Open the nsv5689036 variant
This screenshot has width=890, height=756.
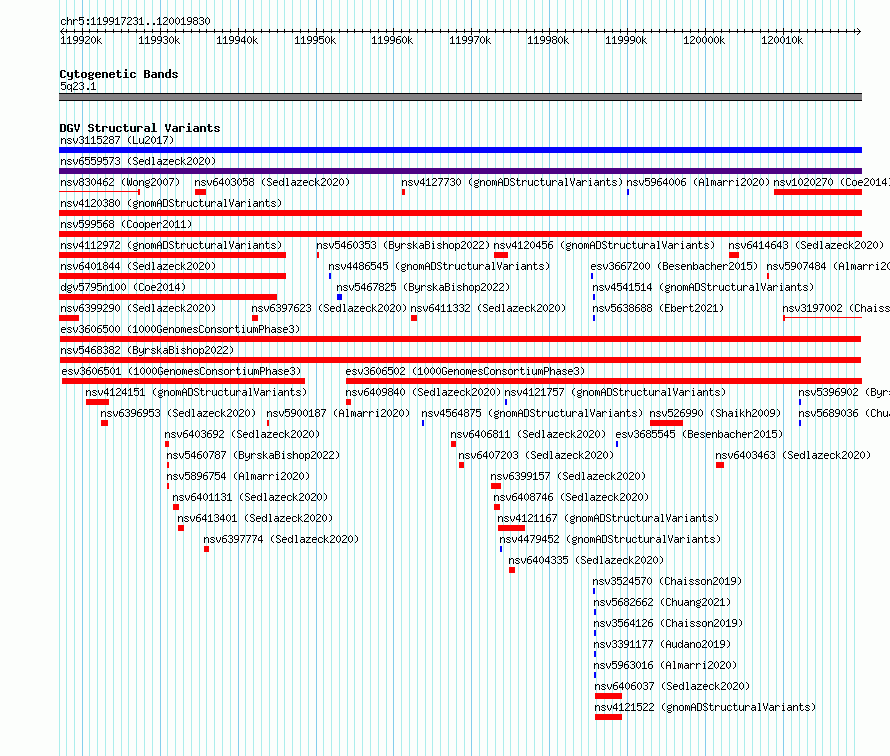pos(844,413)
